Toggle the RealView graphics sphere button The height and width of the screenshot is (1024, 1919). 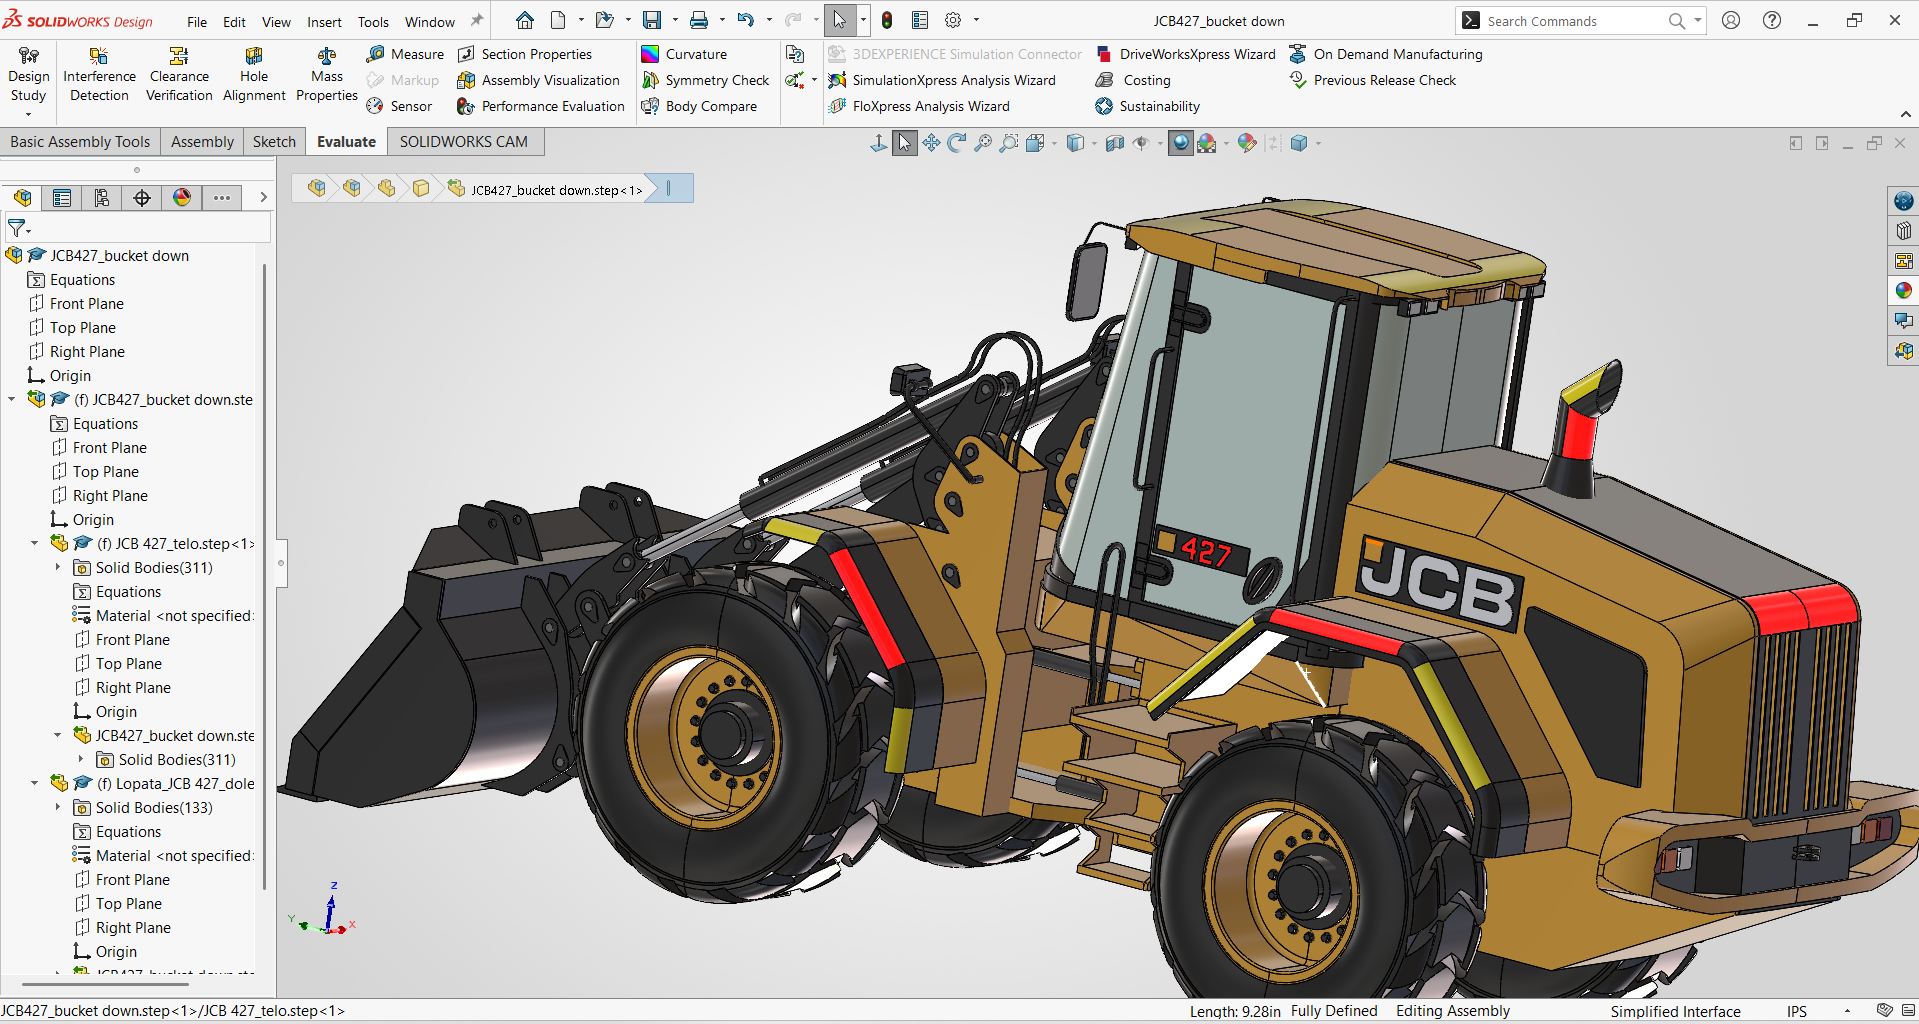[1181, 143]
